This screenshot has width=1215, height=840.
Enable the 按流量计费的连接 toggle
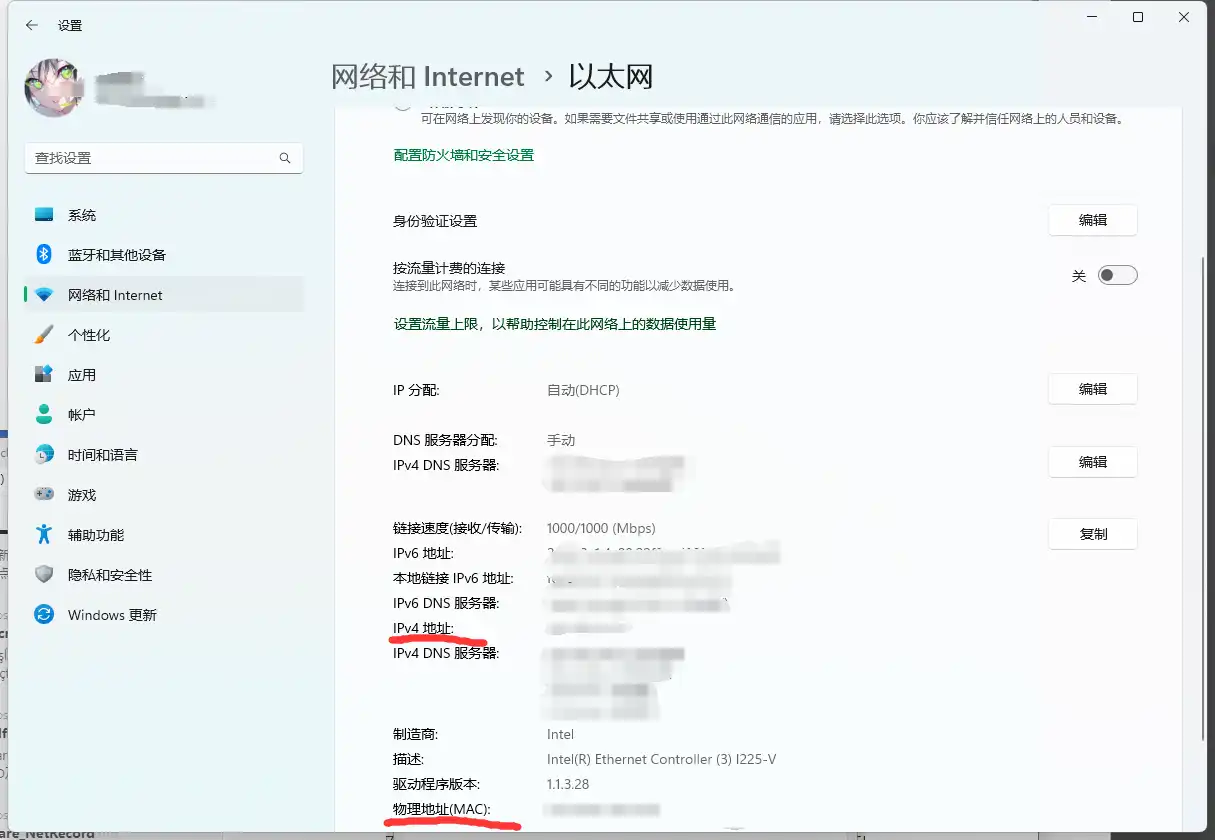click(x=1117, y=274)
